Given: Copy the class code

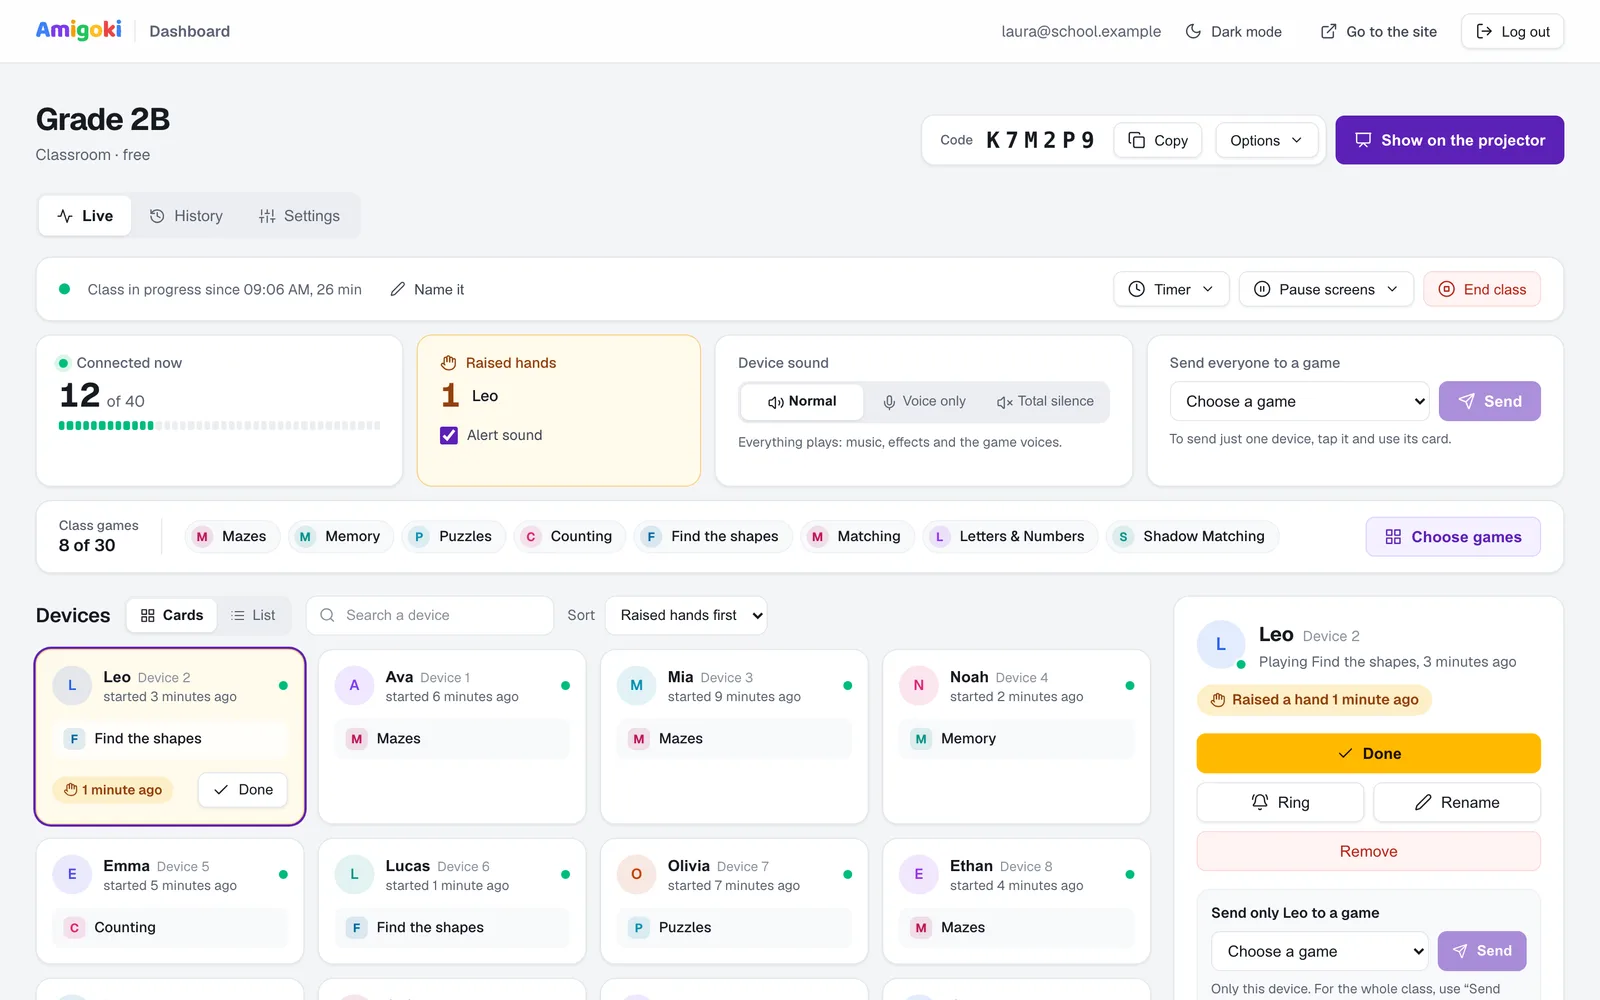Looking at the screenshot, I should 1158,140.
